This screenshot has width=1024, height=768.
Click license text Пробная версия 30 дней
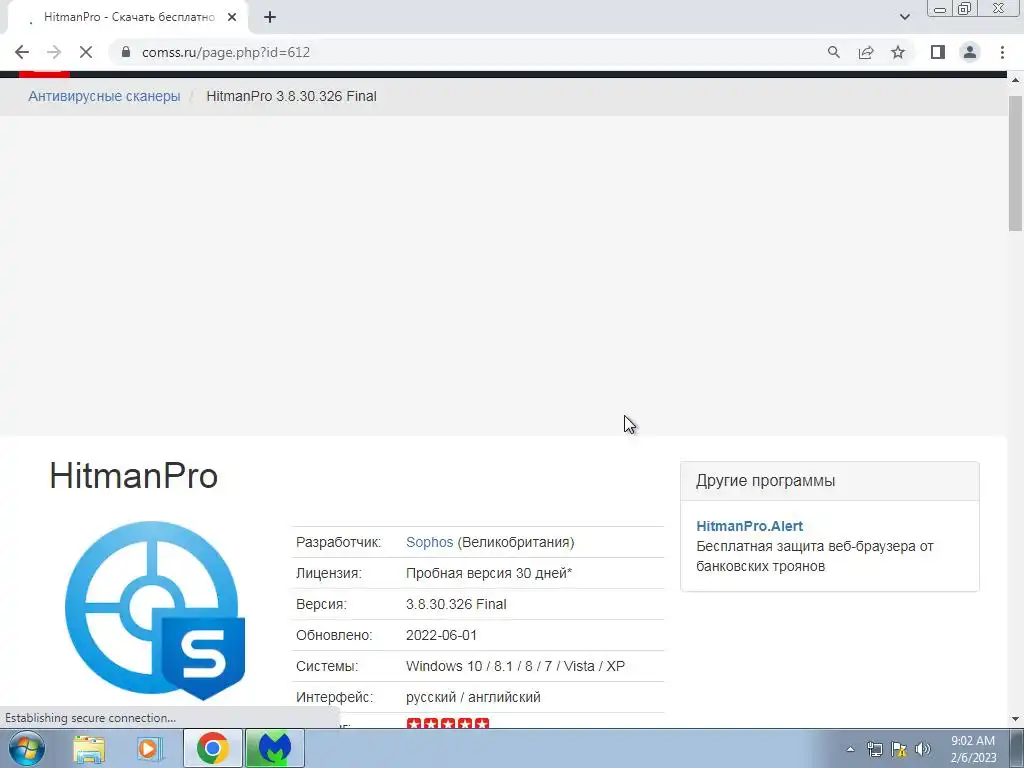pos(488,573)
